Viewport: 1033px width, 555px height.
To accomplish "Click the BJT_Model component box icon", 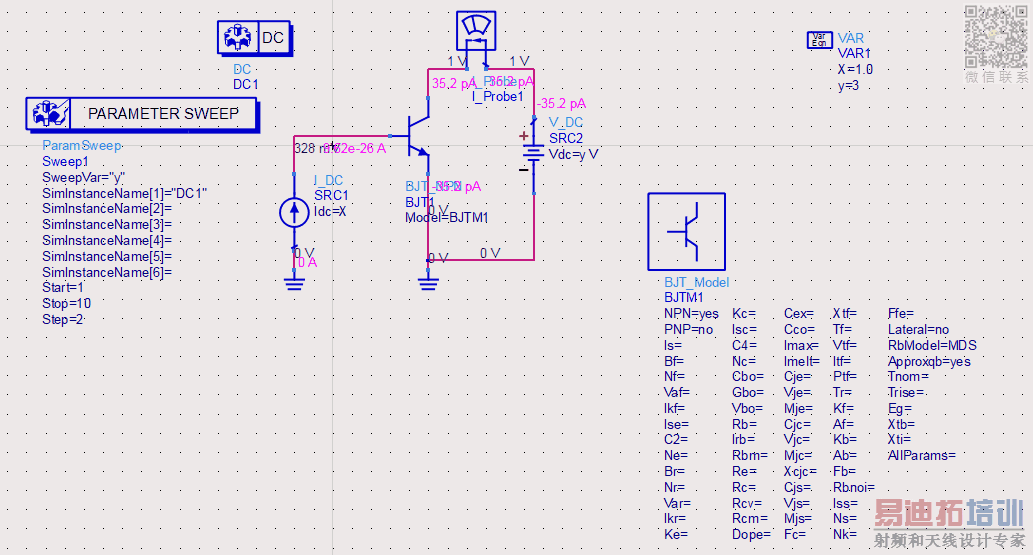I will pyautogui.click(x=686, y=231).
